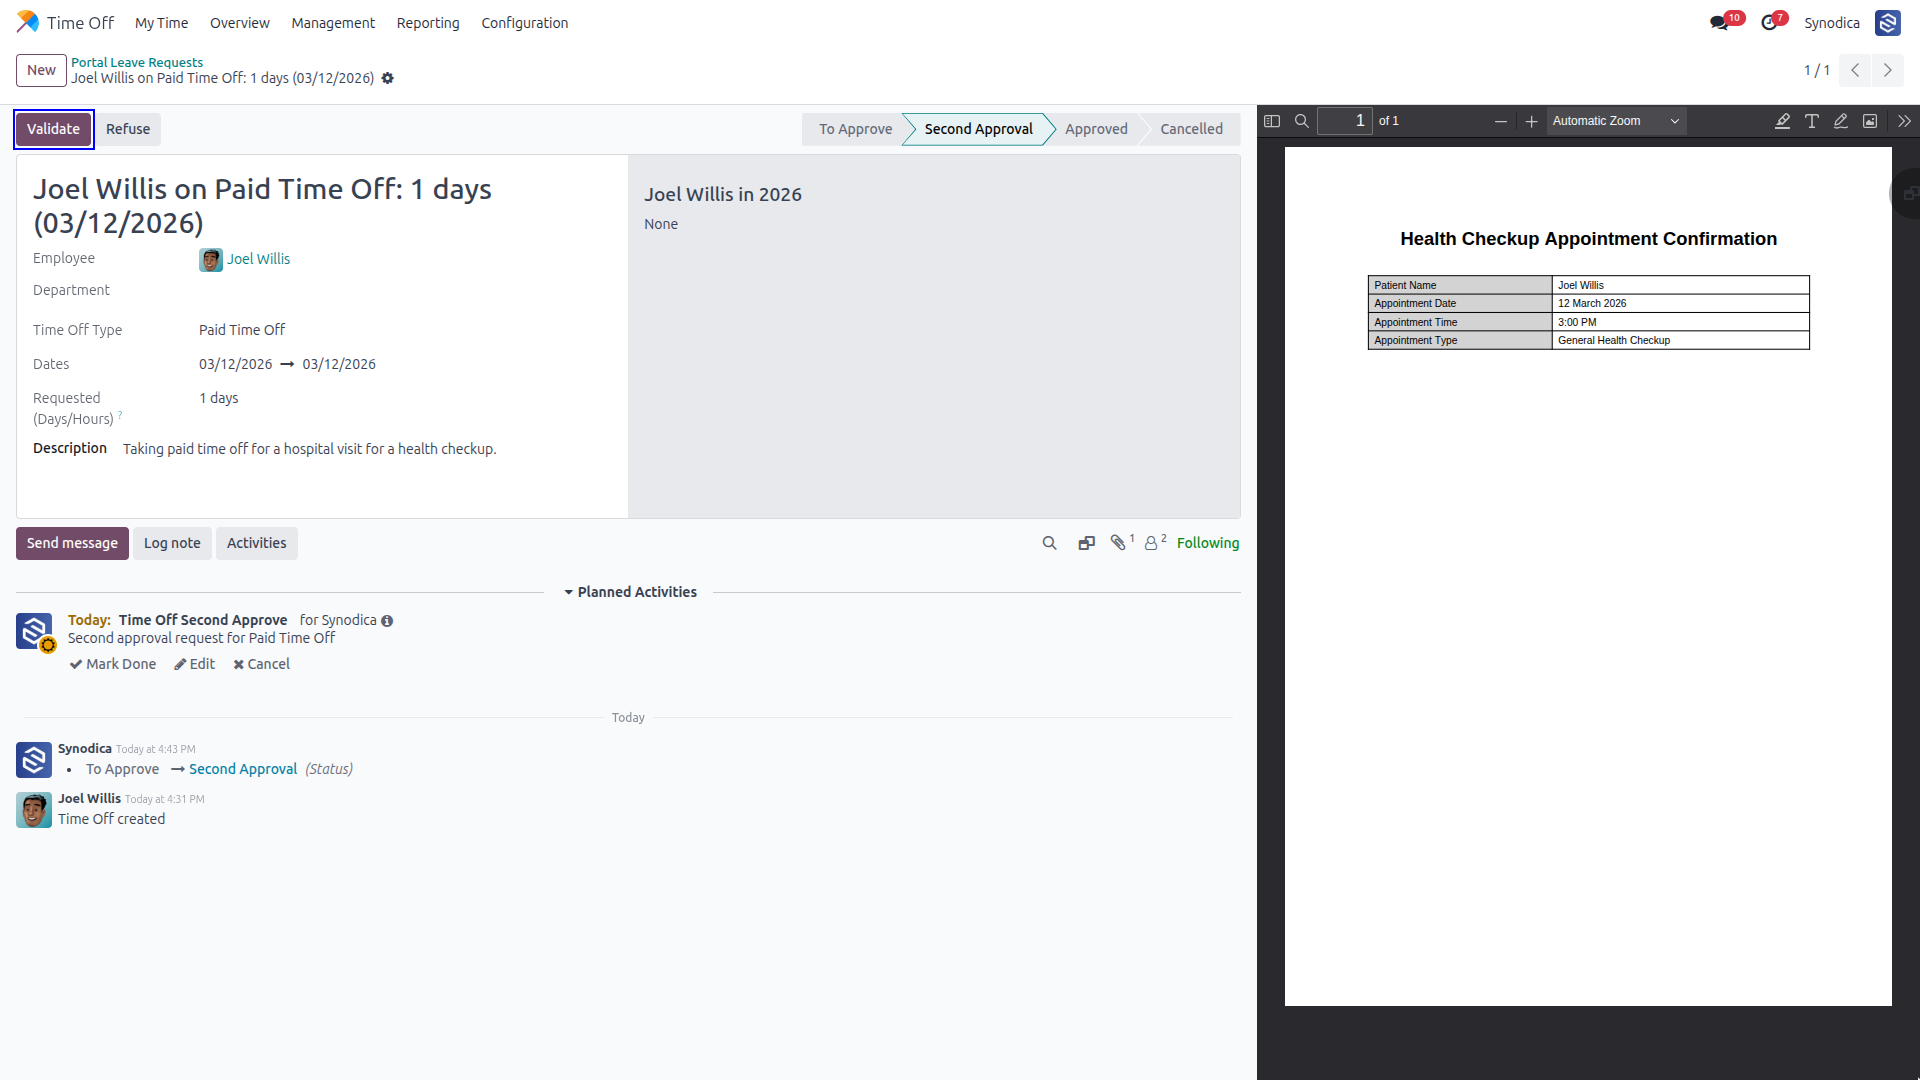1920x1080 pixels.
Task: Zoom in the PDF document
Action: 1531,121
